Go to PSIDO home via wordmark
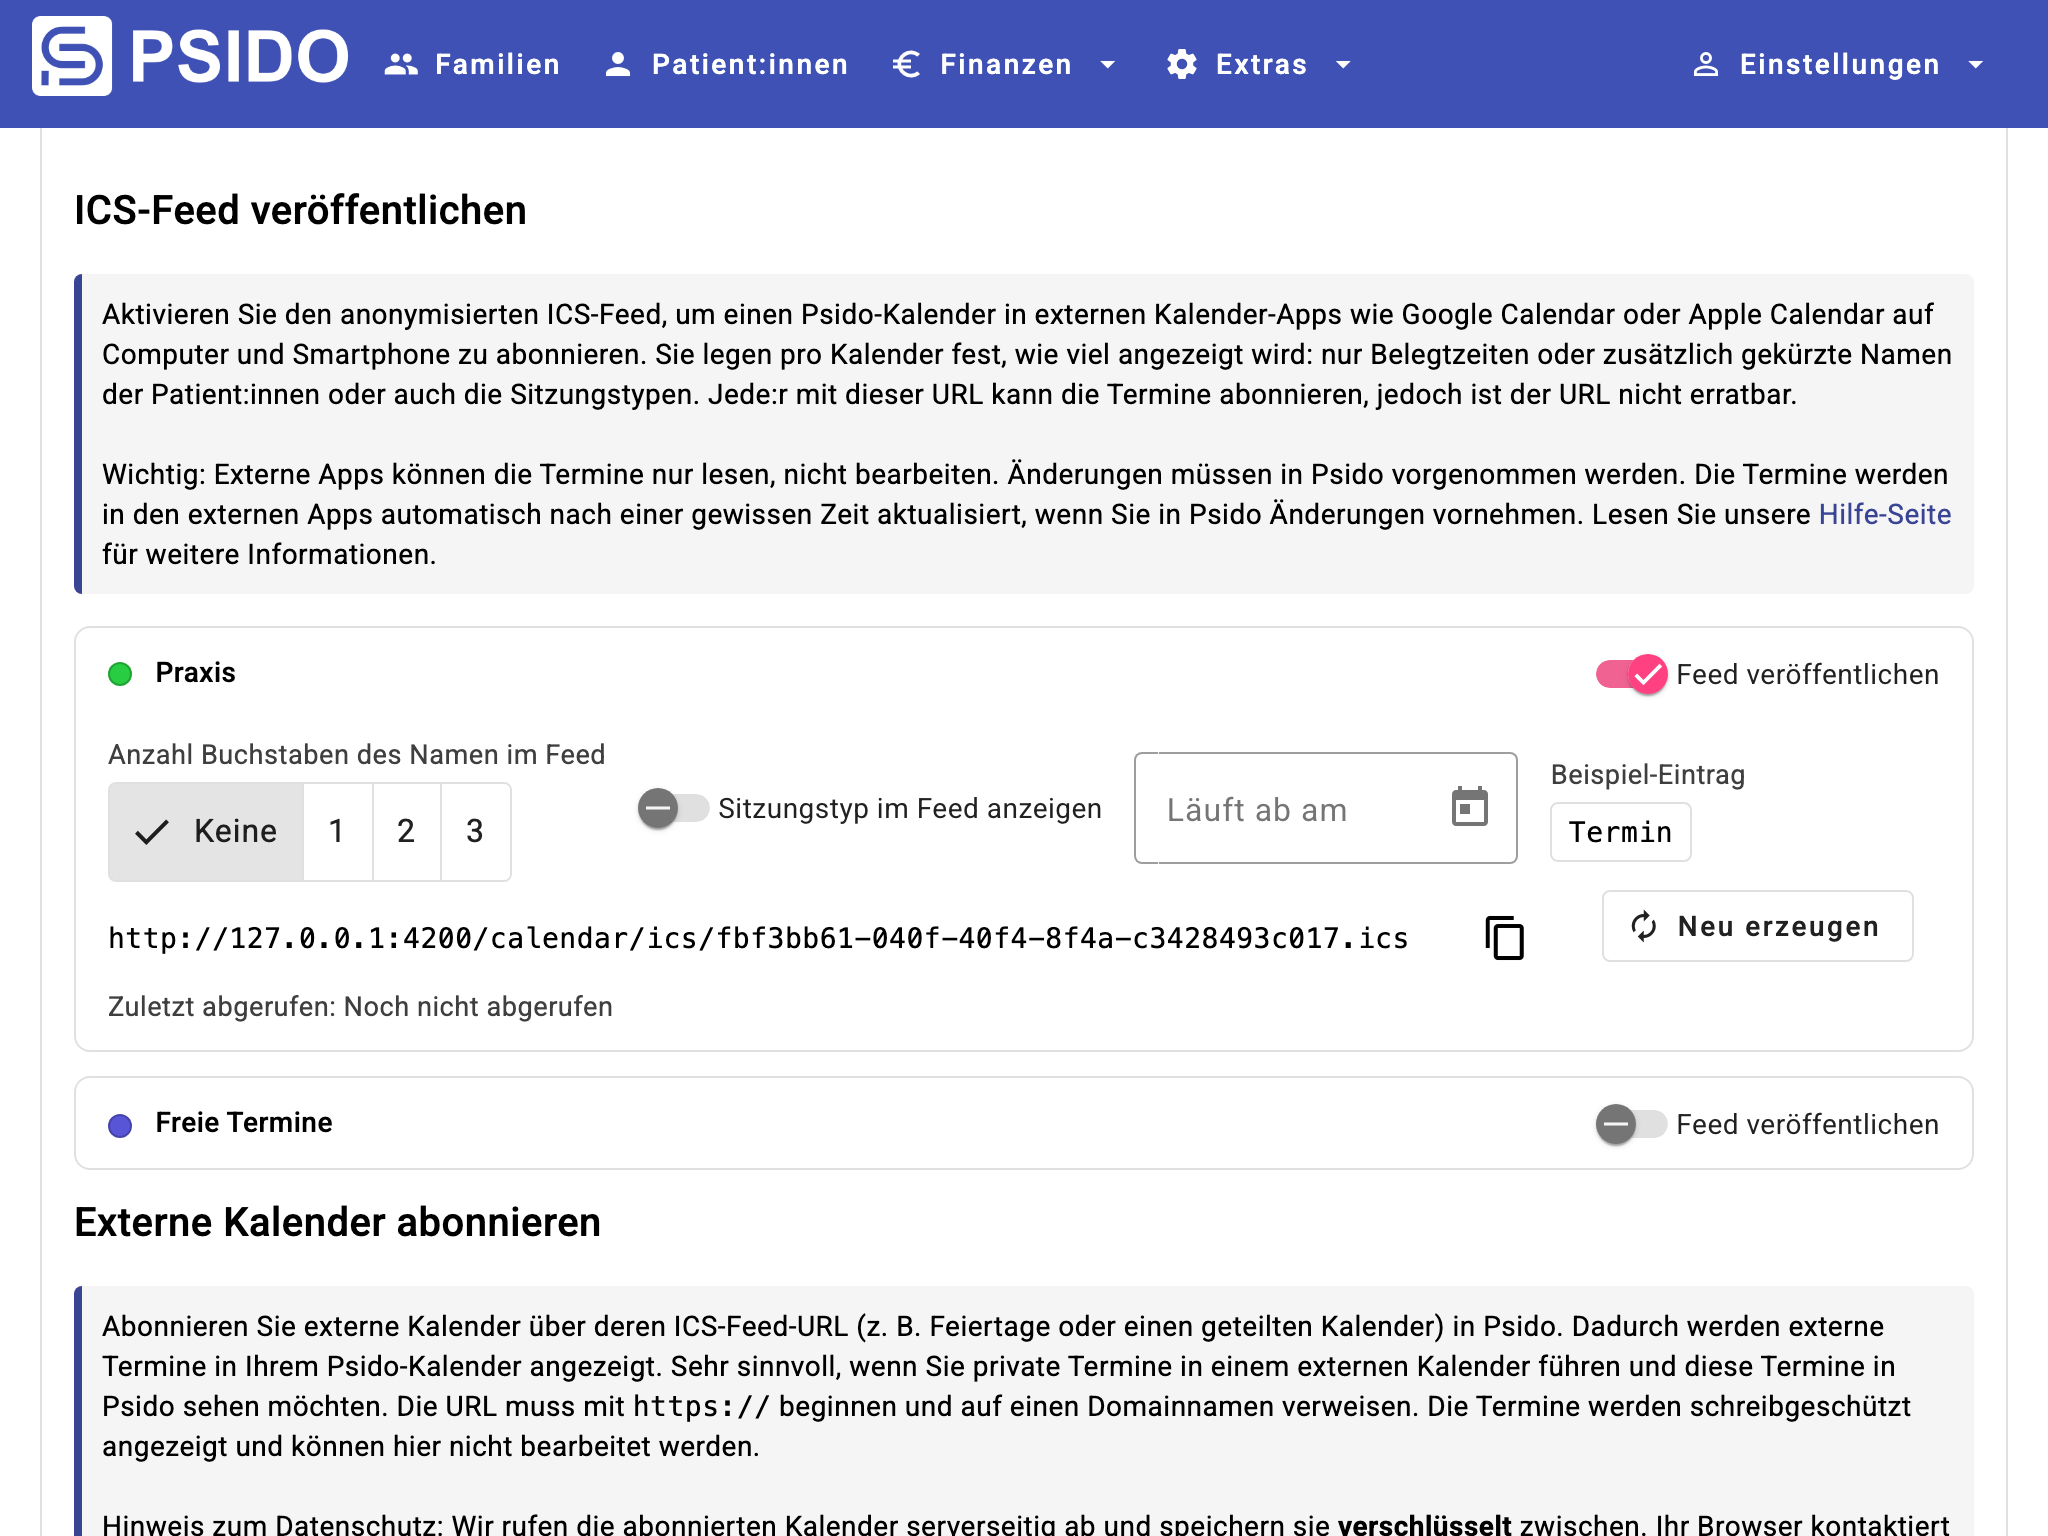This screenshot has height=1536, width=2048. pyautogui.click(x=240, y=56)
